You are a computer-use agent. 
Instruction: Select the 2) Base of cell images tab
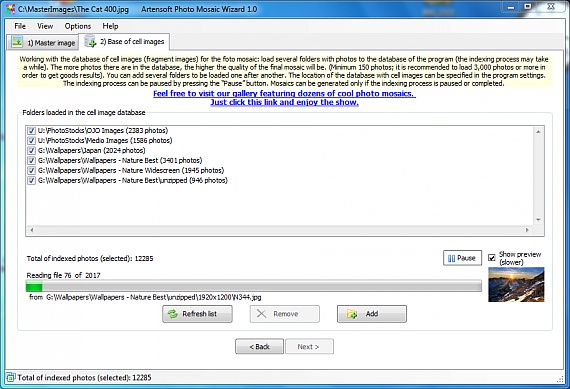click(124, 41)
